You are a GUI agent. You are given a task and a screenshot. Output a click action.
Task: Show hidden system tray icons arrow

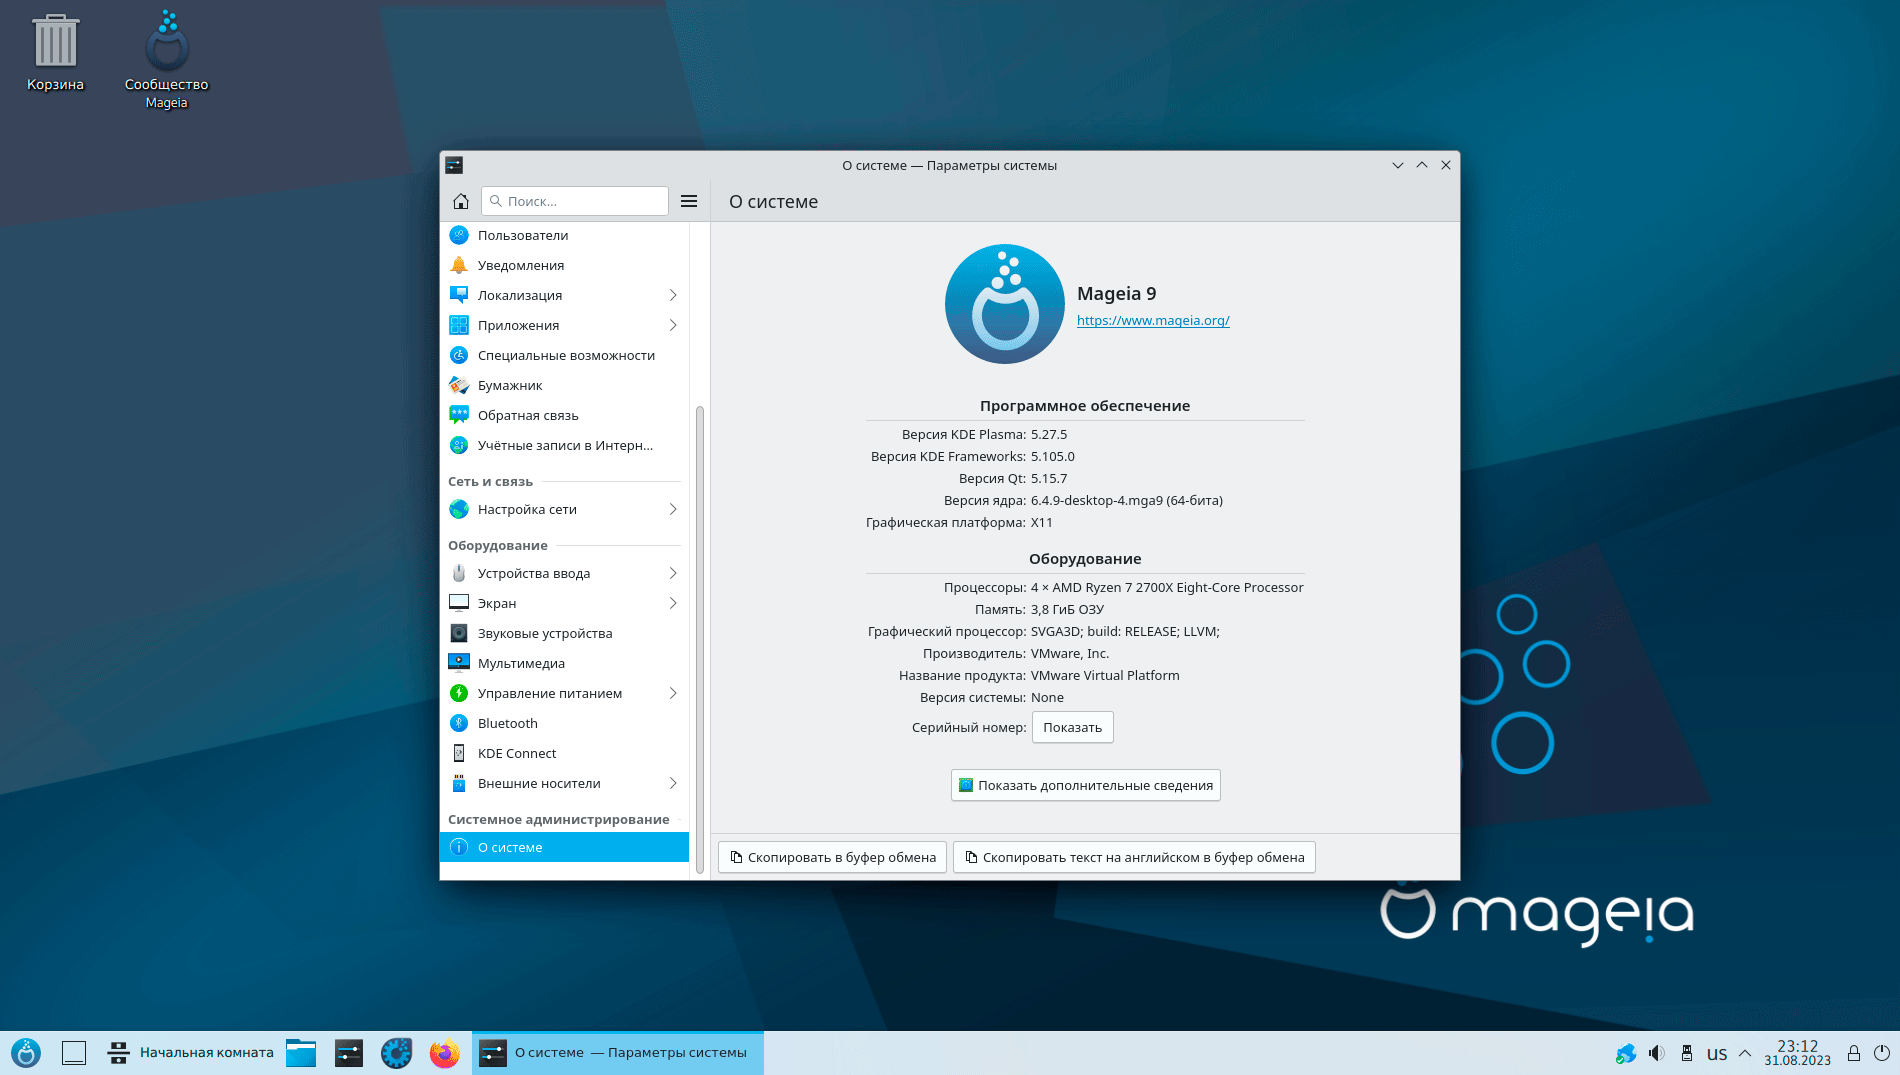[x=1745, y=1053]
